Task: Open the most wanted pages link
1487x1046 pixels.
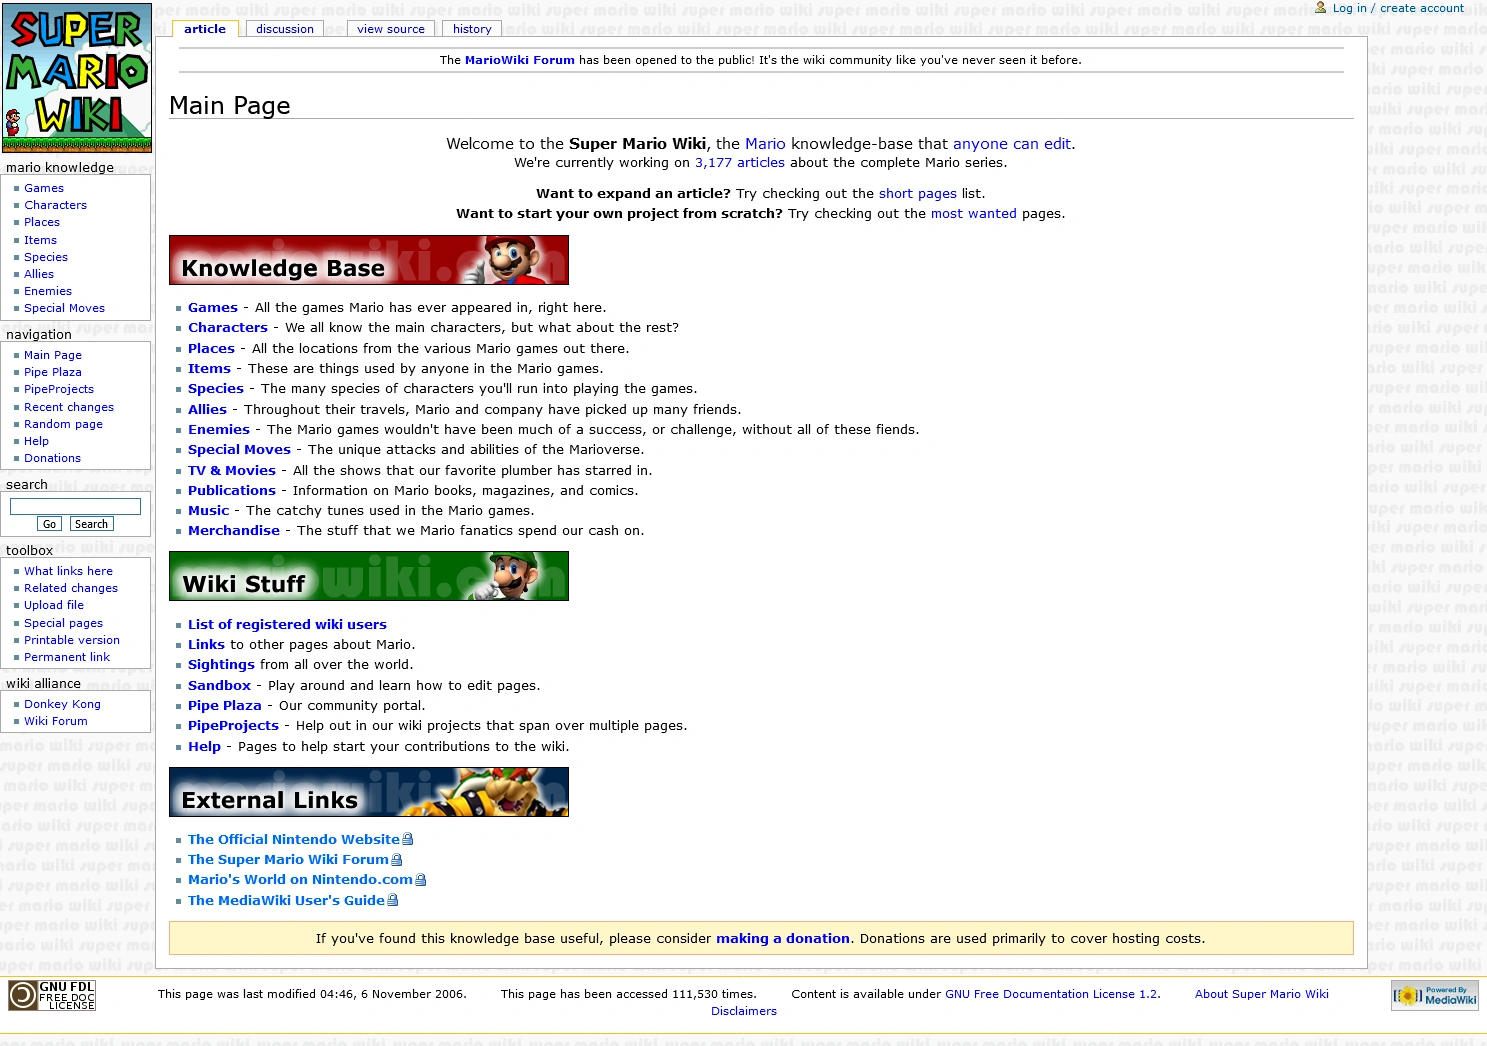Action: (974, 214)
